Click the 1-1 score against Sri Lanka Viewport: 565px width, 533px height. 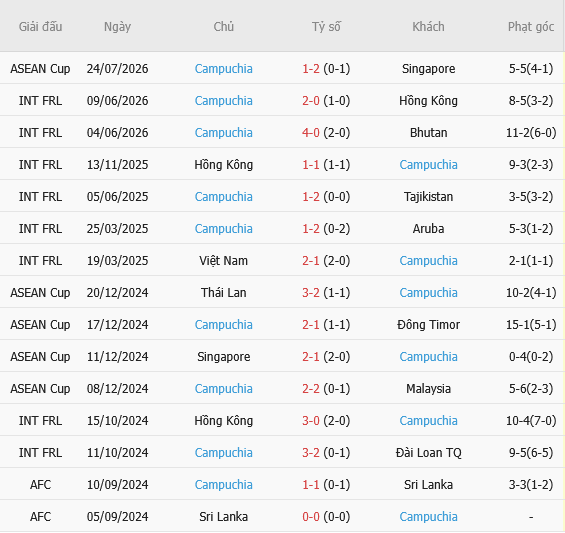click(x=311, y=485)
